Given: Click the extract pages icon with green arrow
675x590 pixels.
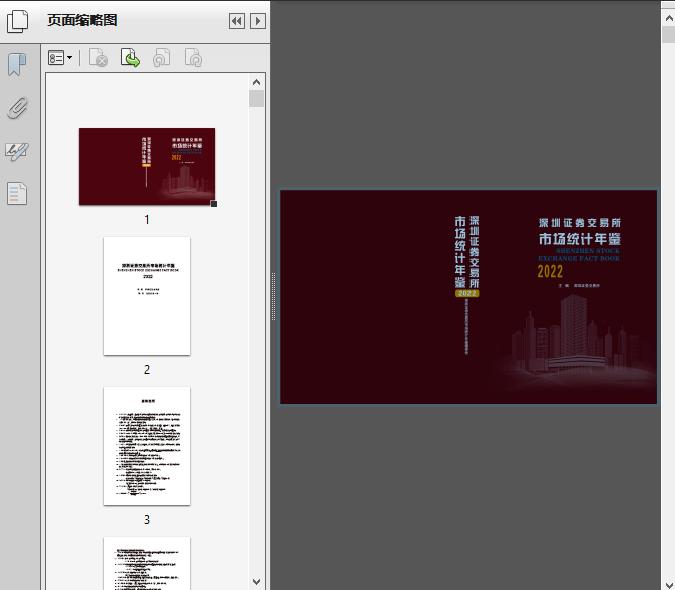Looking at the screenshot, I should point(130,58).
